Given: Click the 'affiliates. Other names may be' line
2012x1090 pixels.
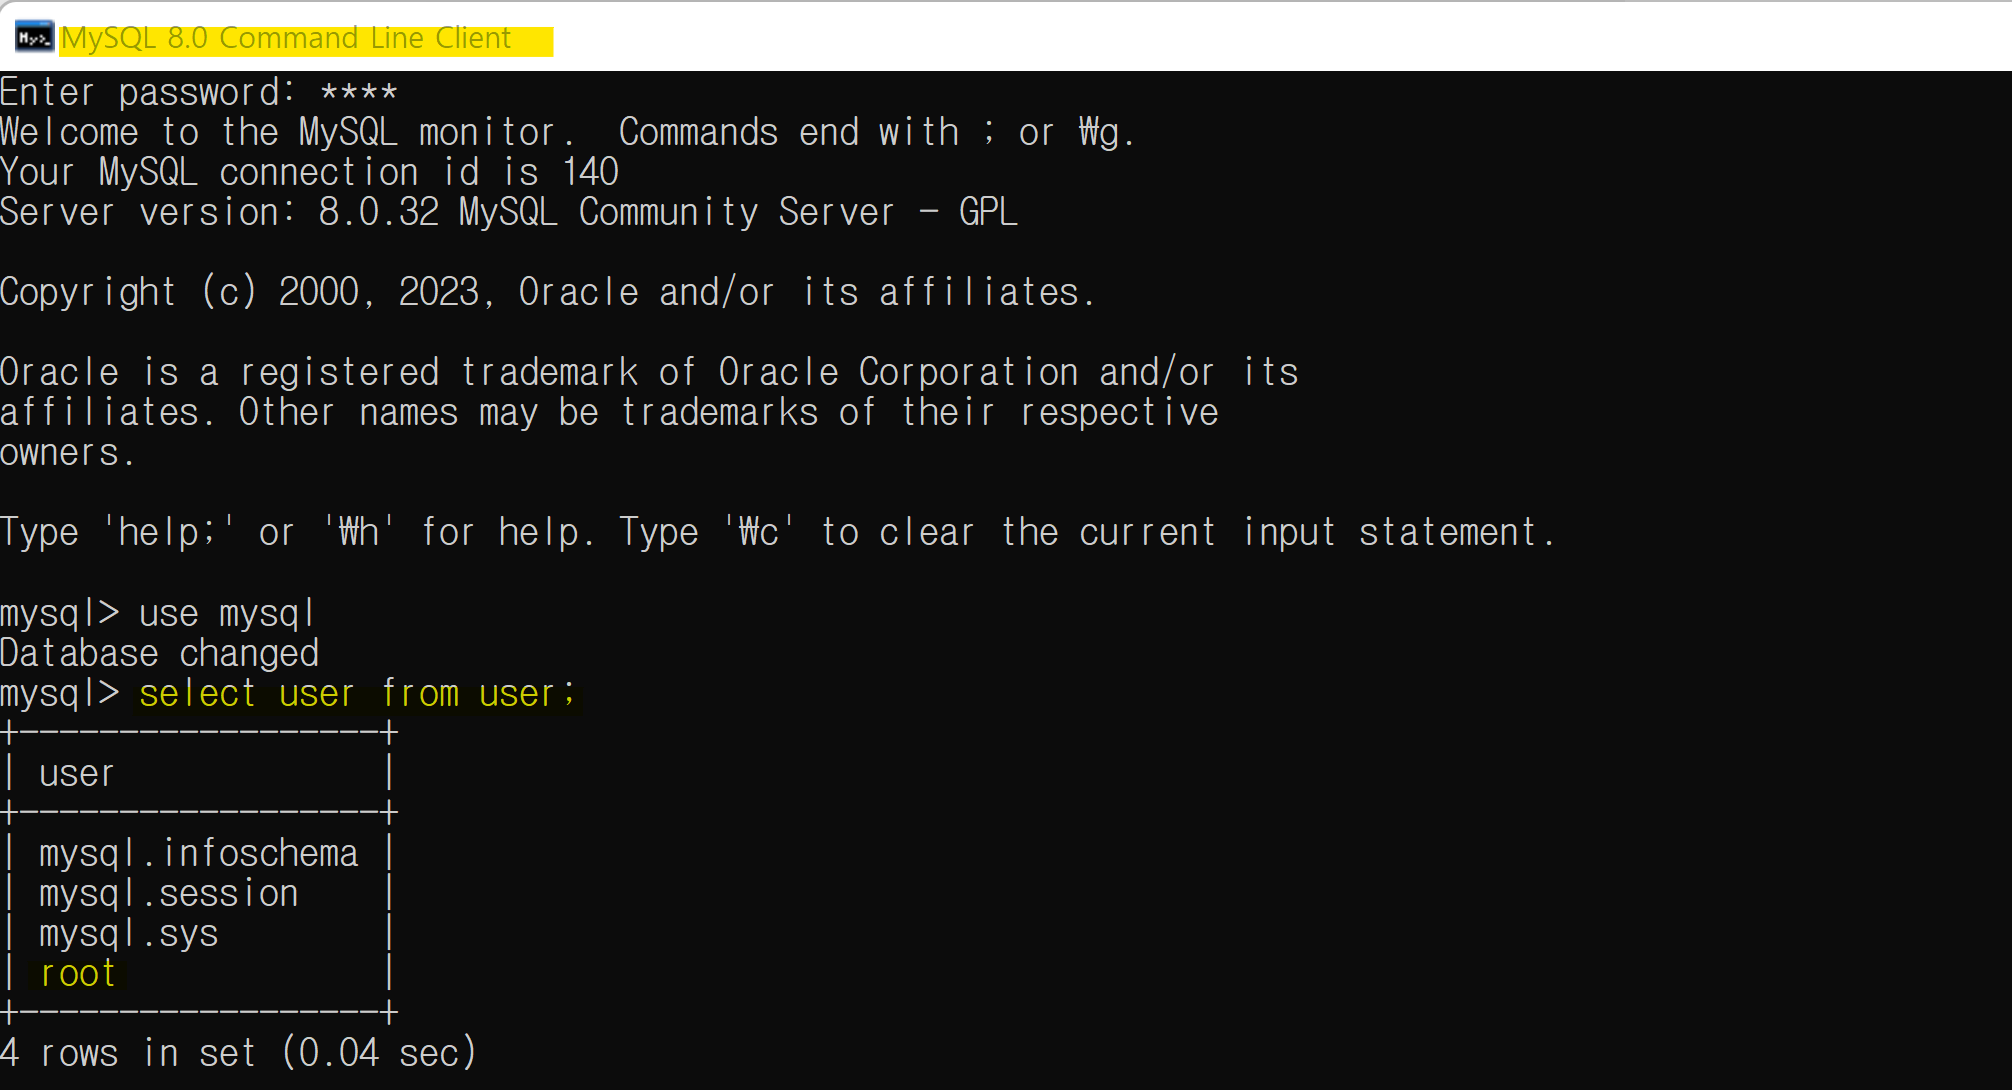Looking at the screenshot, I should (x=609, y=412).
